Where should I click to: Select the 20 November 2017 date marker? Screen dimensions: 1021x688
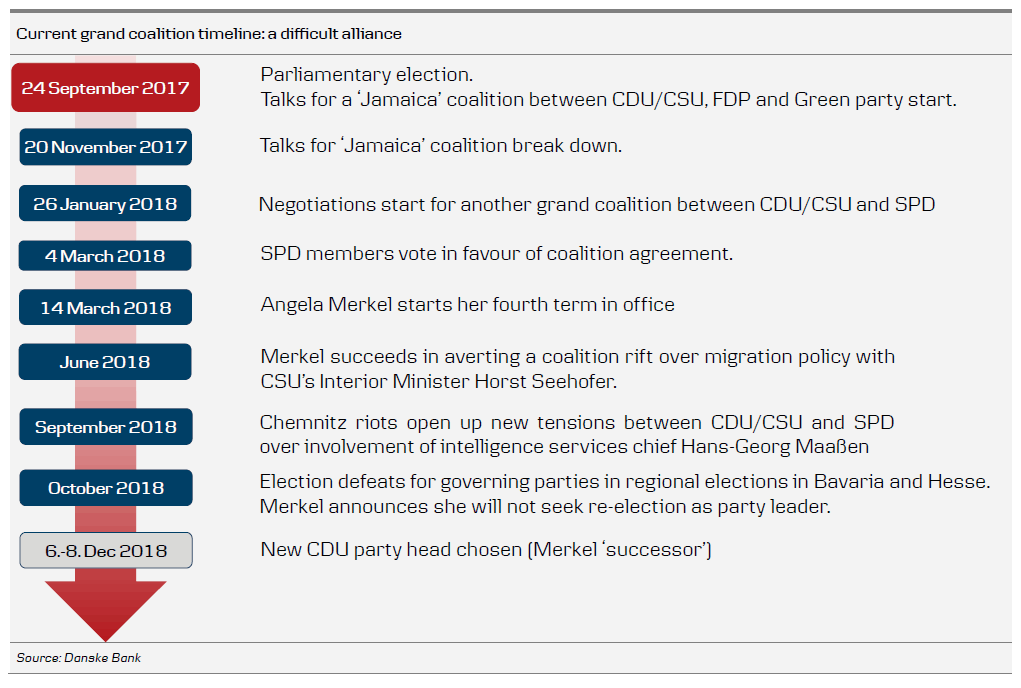[x=105, y=147]
